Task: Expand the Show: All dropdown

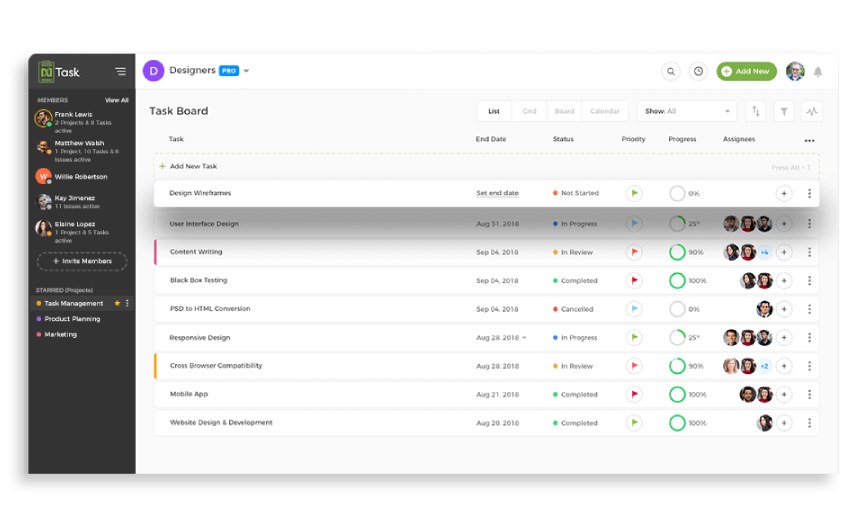Action: point(686,111)
